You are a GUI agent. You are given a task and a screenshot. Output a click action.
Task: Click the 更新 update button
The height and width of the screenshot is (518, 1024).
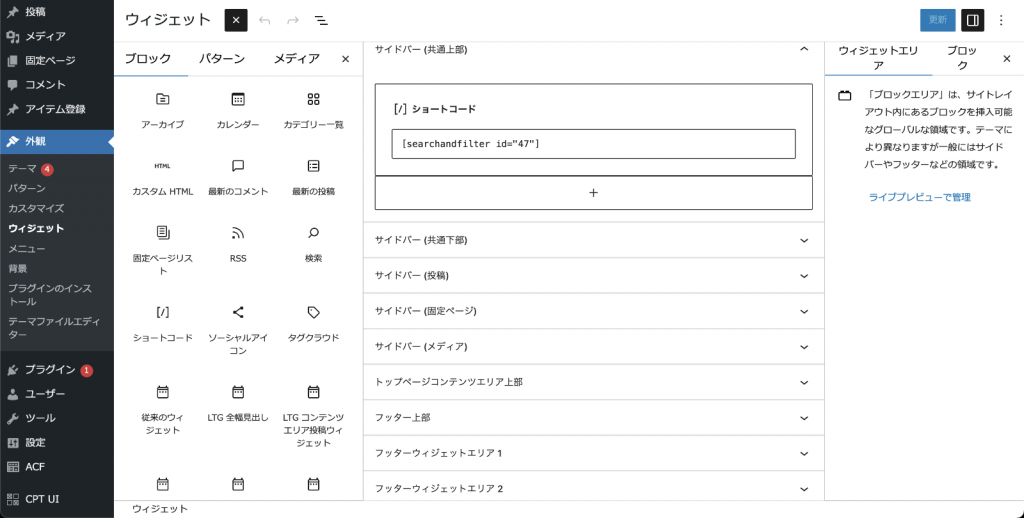[x=937, y=20]
